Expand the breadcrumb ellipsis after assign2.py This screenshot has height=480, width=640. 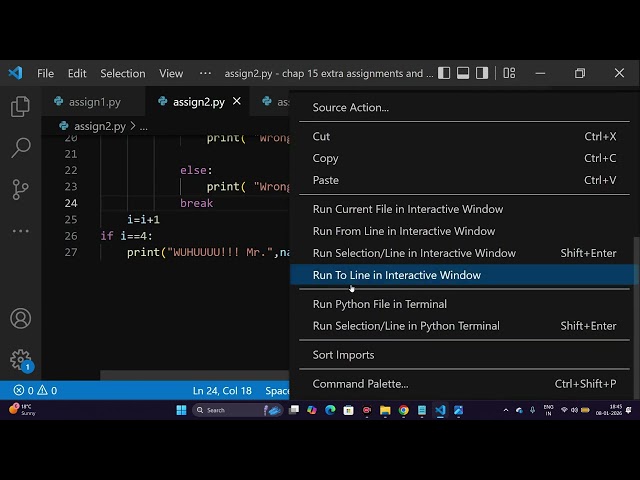pyautogui.click(x=144, y=127)
